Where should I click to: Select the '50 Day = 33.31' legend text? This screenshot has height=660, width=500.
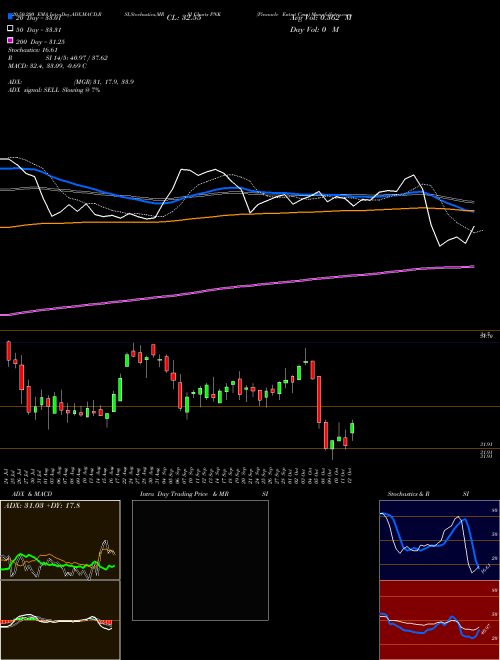coord(40,30)
